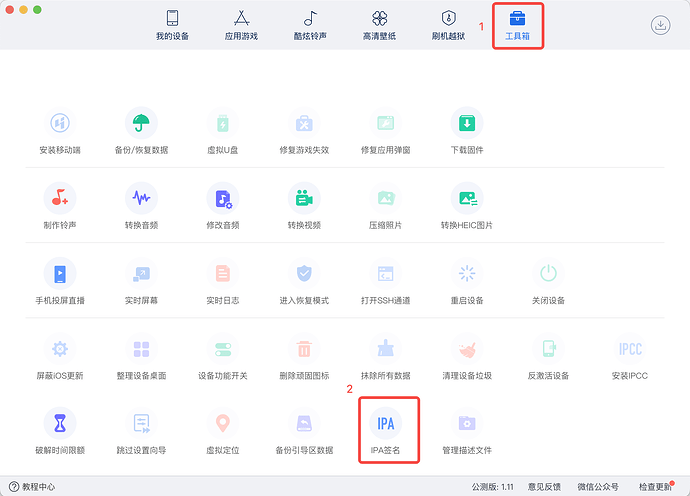
Task: Open the 教程中心 help link
Action: tap(32, 487)
